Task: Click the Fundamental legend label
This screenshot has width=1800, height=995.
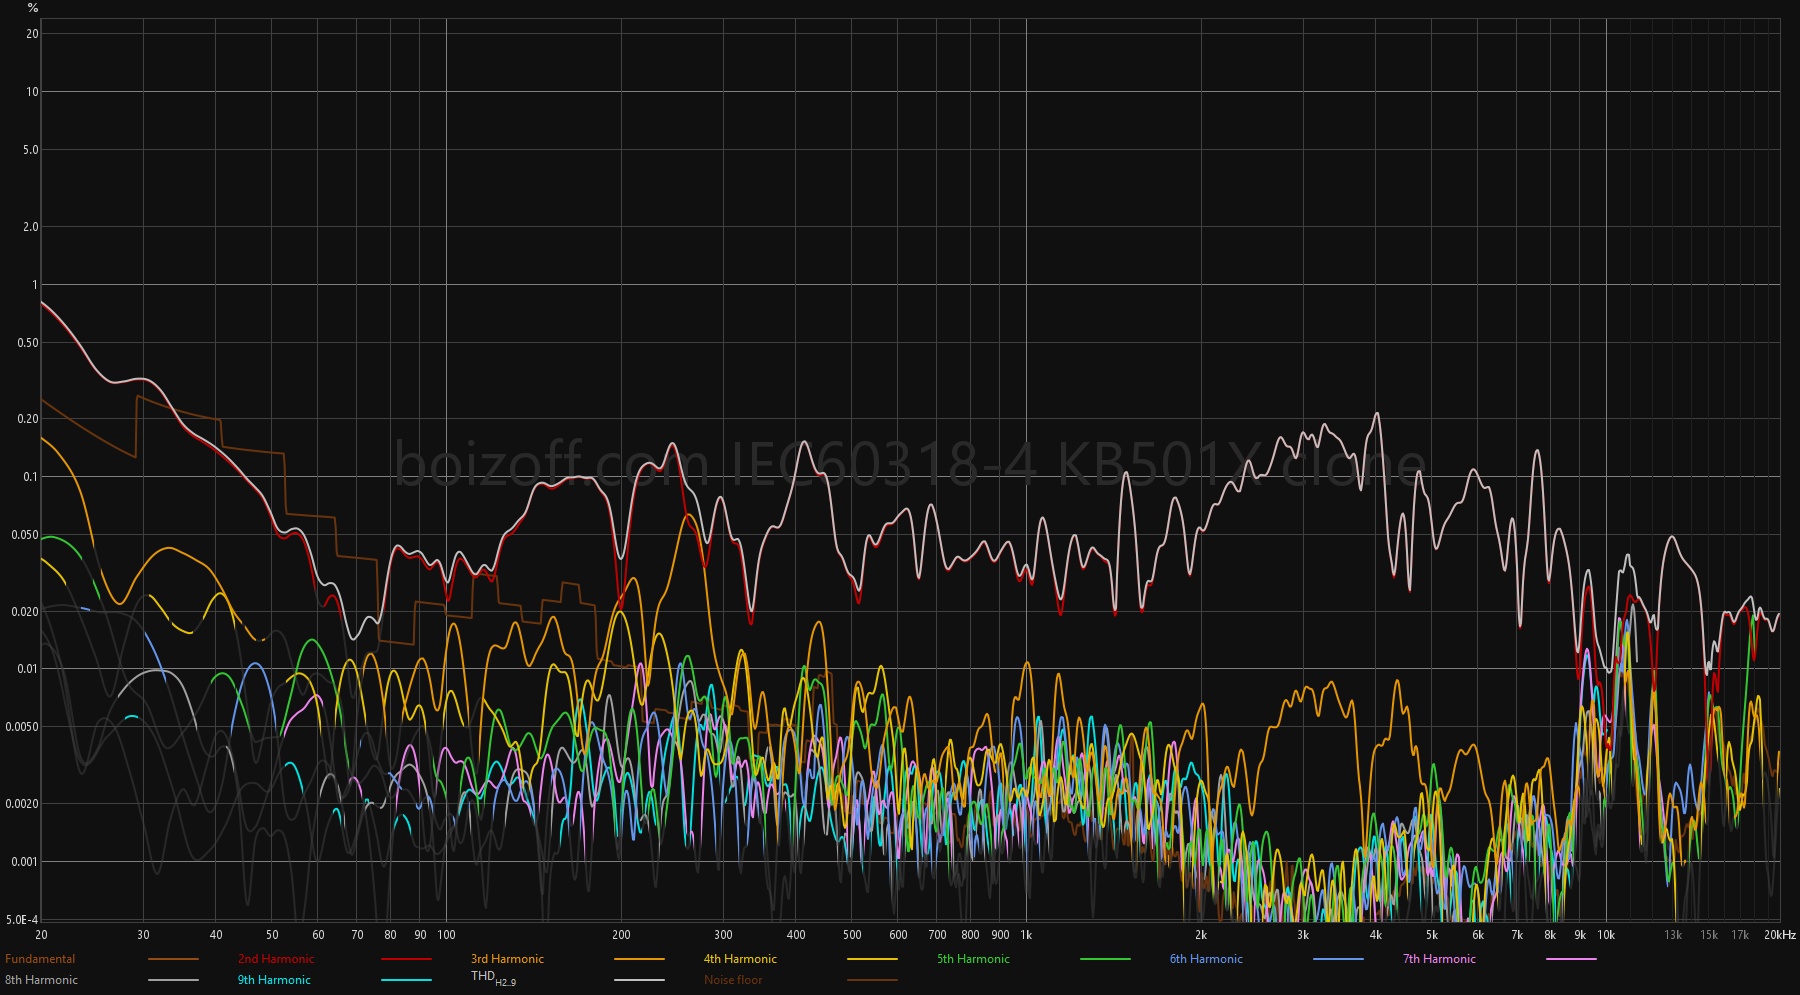Action: (40, 959)
